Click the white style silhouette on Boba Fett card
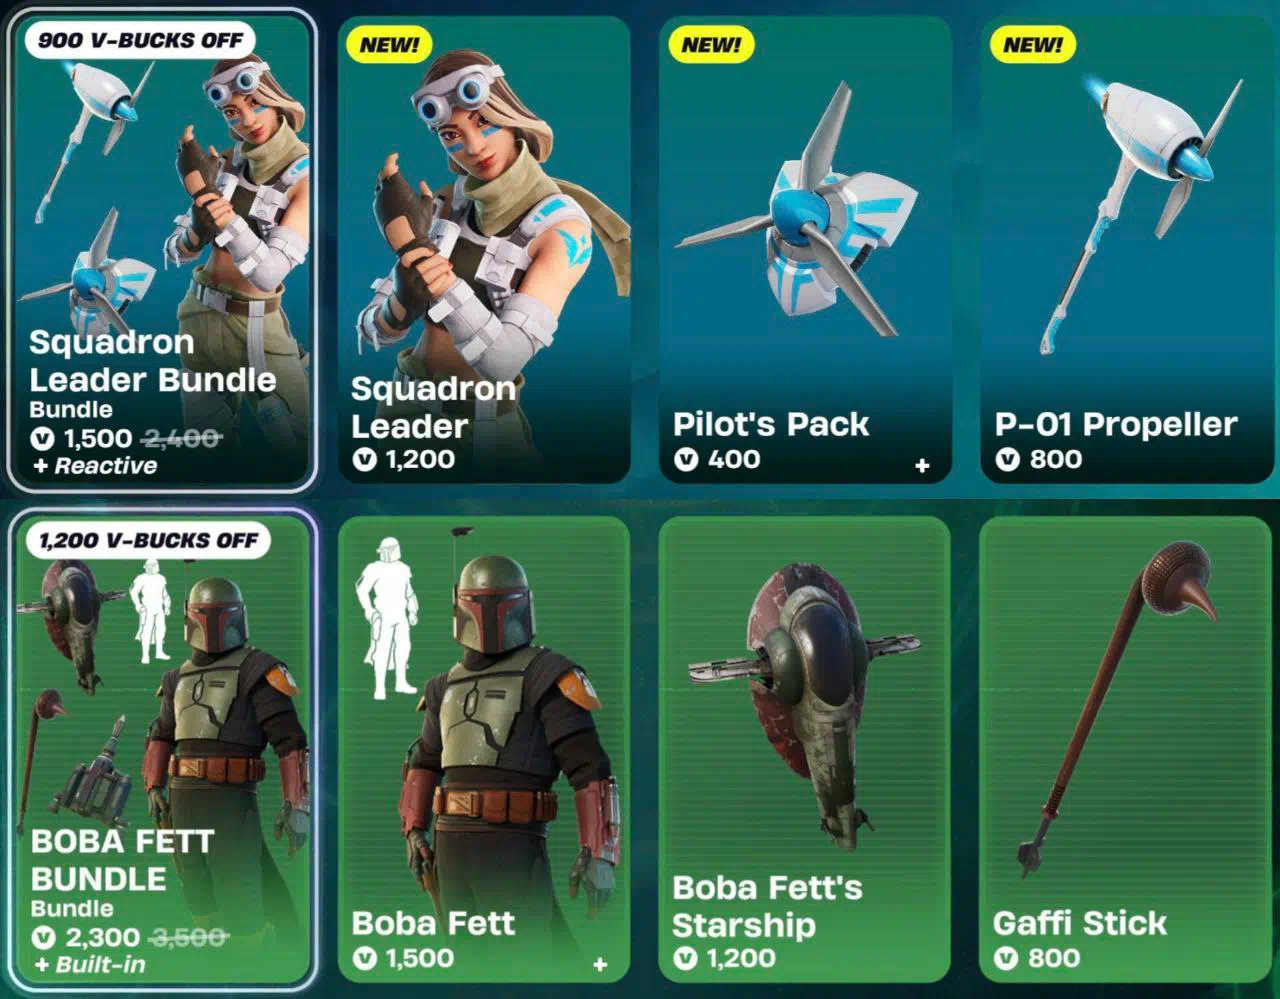1280x999 pixels. pos(387,618)
